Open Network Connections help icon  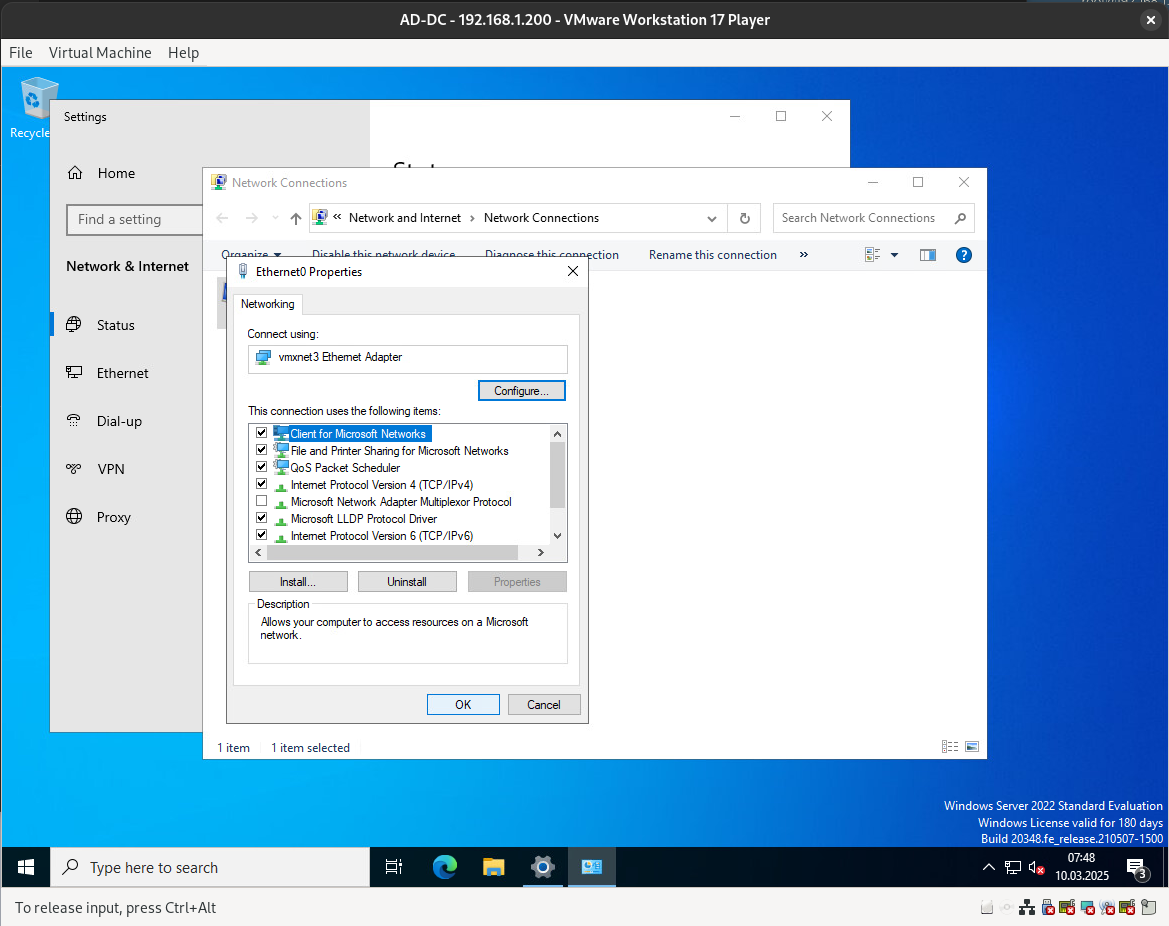(x=964, y=255)
